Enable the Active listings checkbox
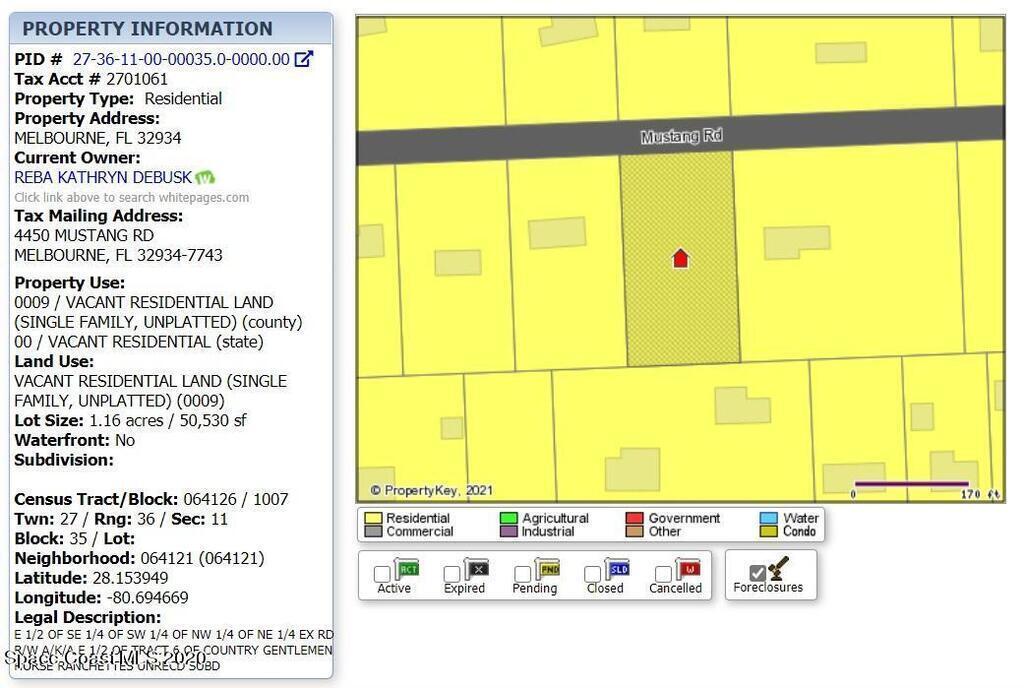Screen dimensions: 1024x688 click(382, 574)
